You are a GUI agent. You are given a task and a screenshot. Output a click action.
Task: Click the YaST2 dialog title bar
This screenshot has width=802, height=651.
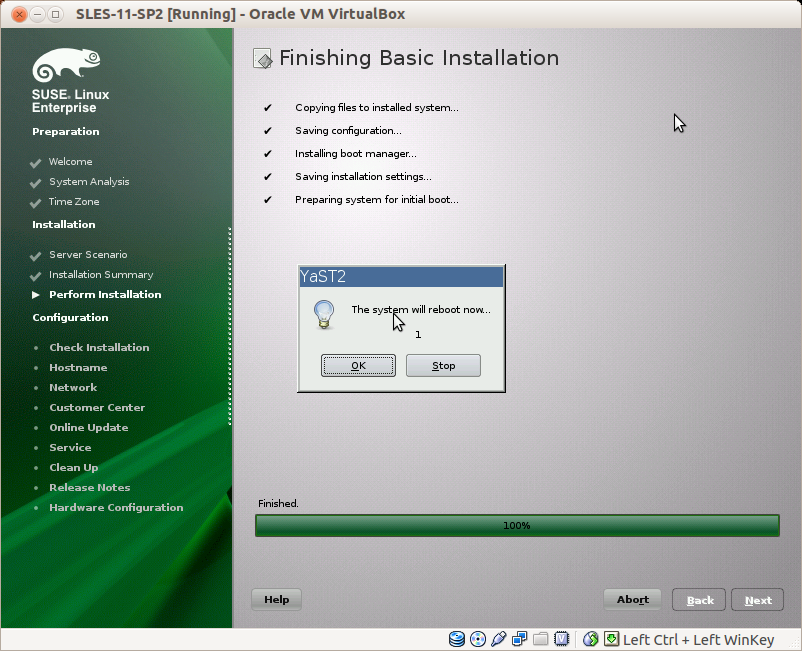[401, 276]
